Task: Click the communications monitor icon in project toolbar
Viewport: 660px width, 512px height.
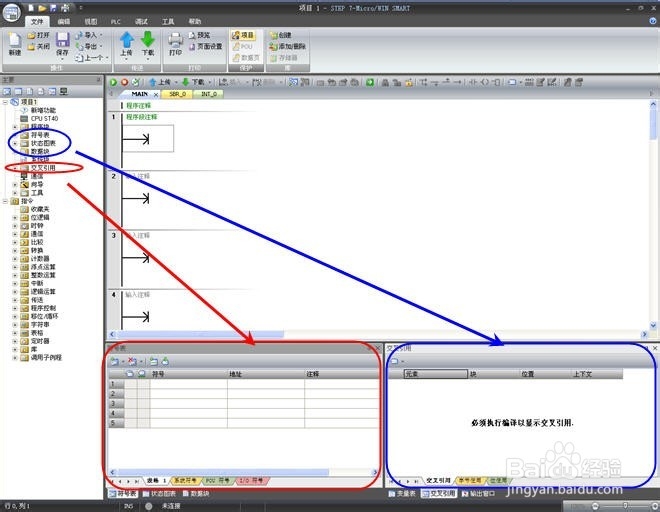Action: coord(64,91)
